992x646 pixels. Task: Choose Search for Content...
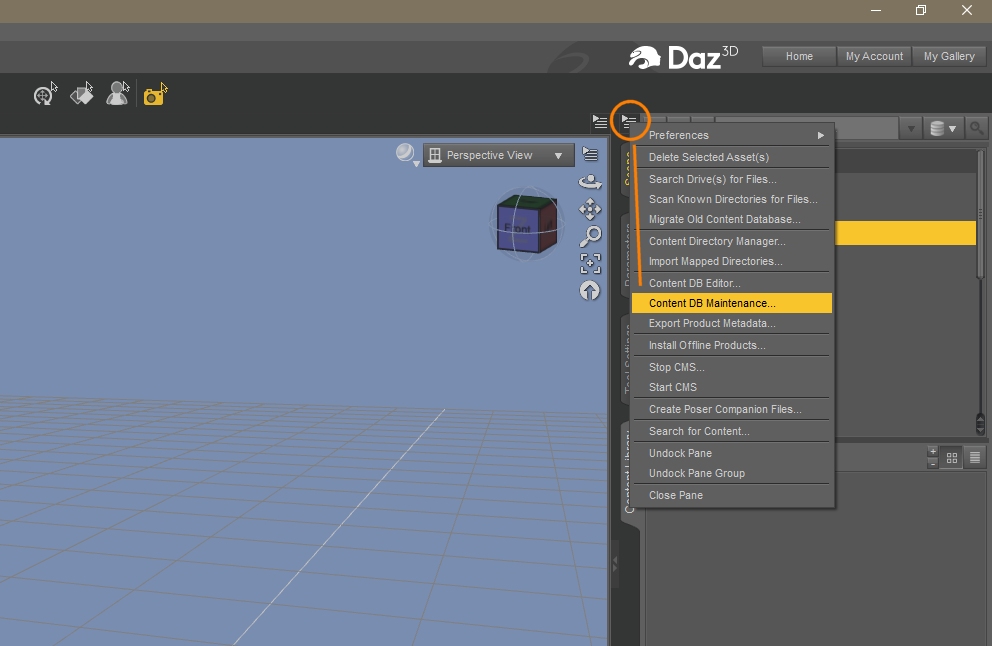731,431
